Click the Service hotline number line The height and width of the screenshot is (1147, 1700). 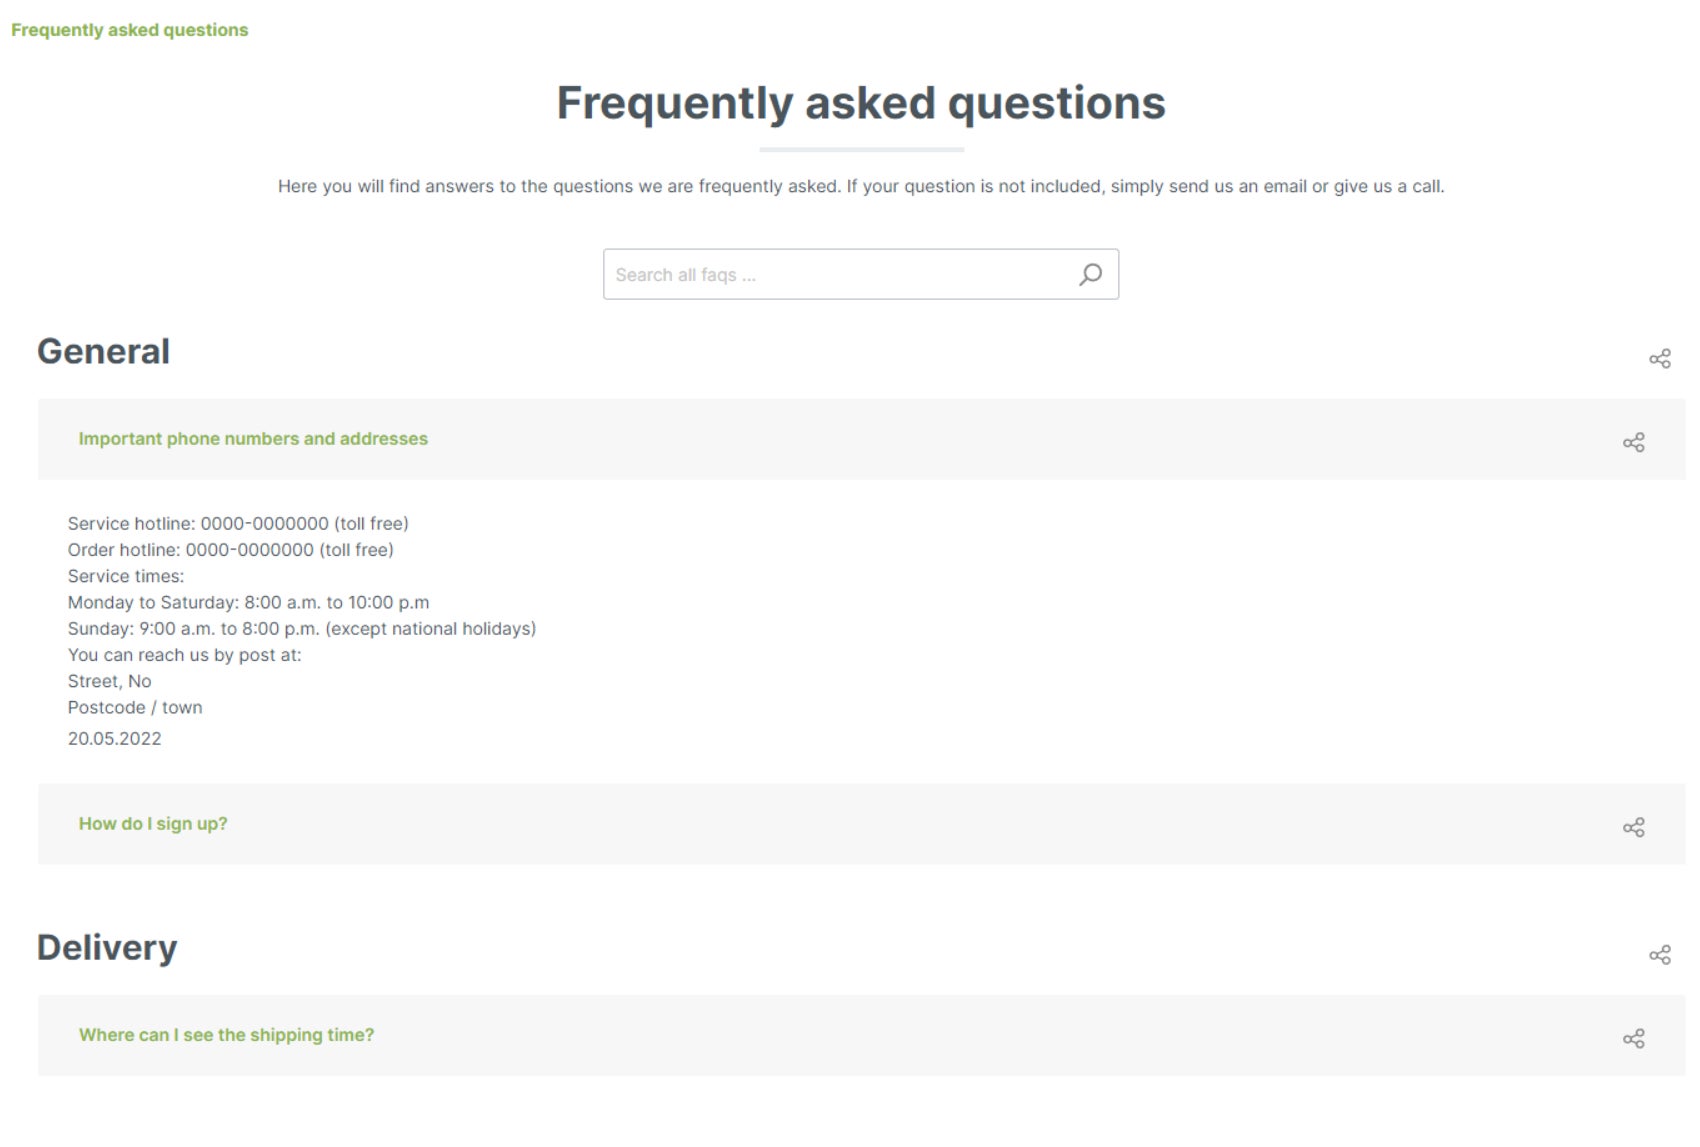pos(238,523)
